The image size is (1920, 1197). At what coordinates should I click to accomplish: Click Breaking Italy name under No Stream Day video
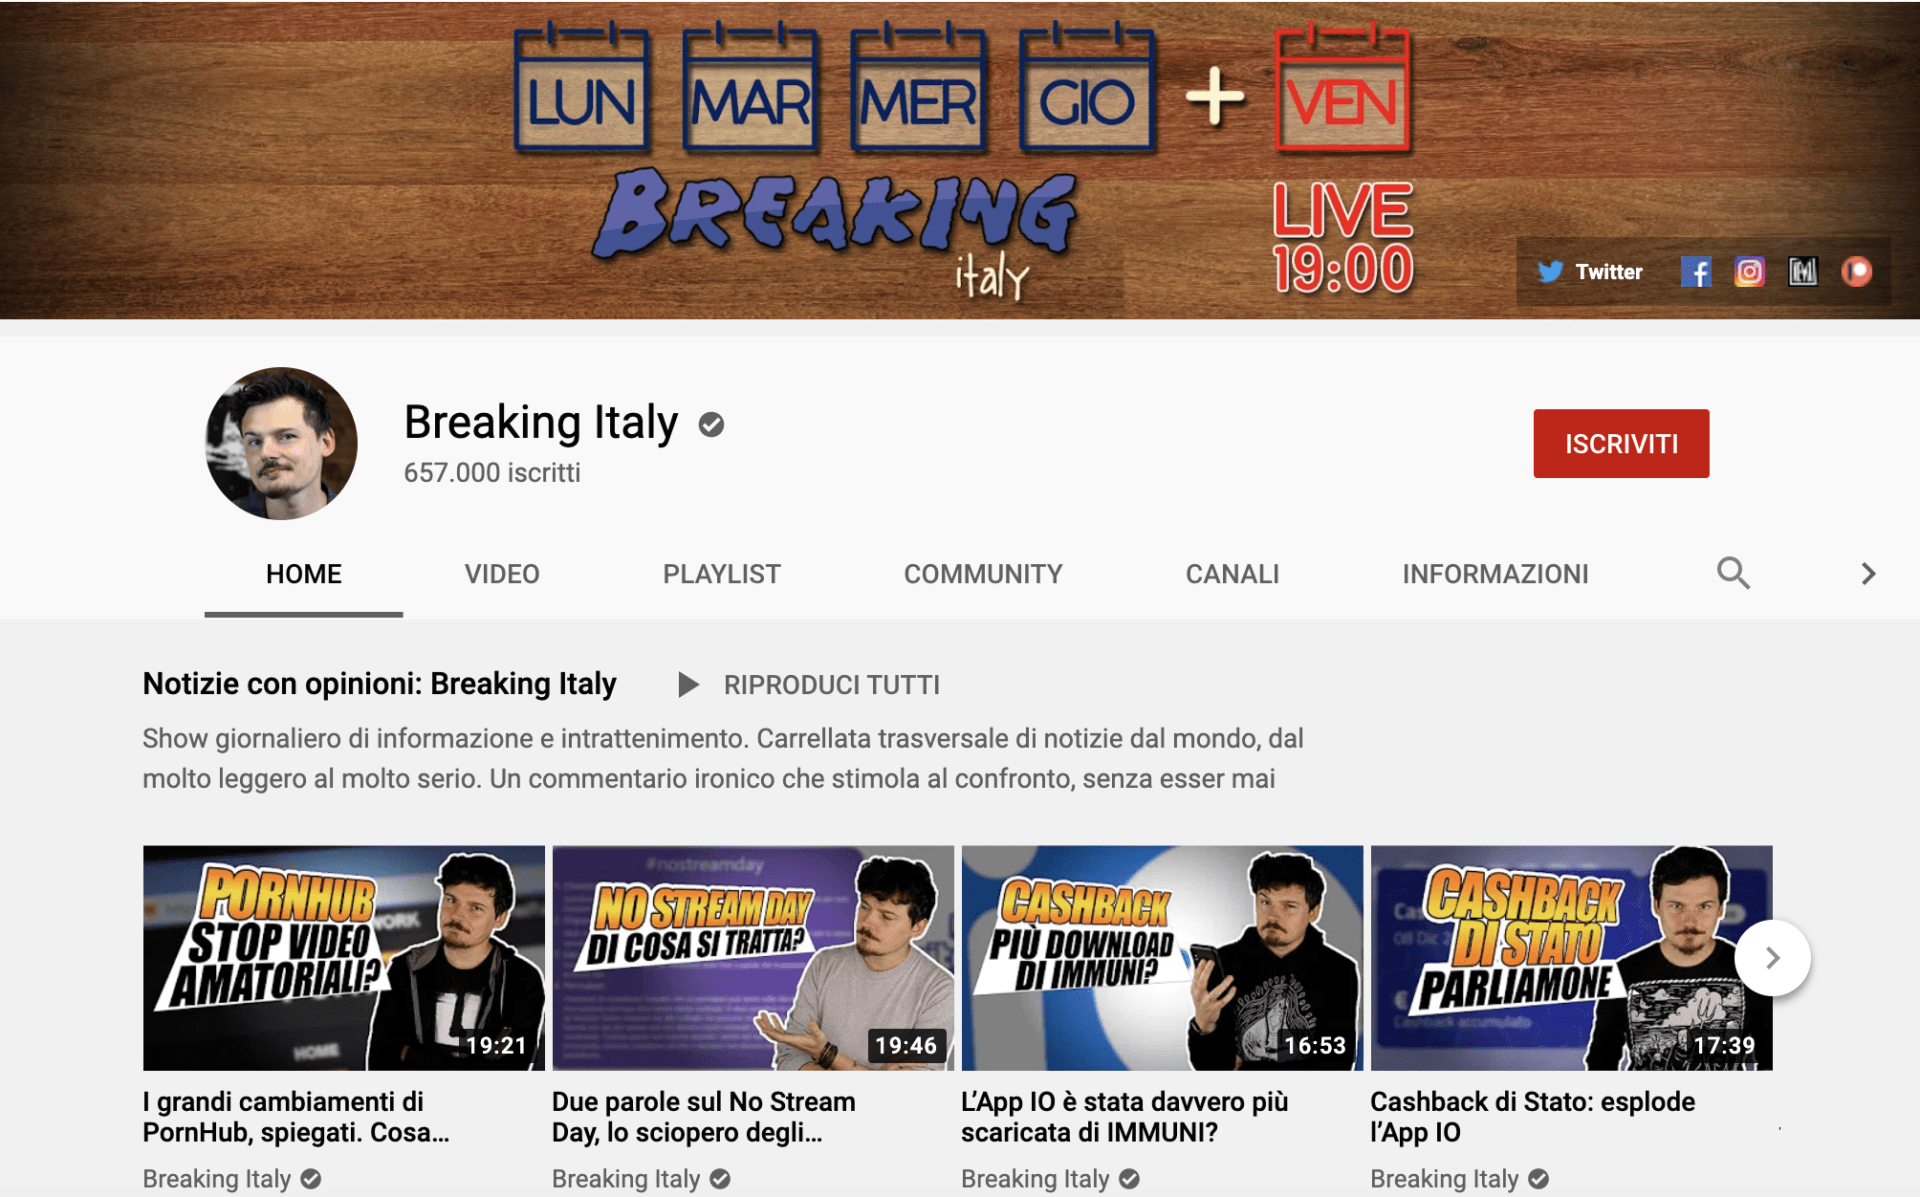coord(626,1179)
